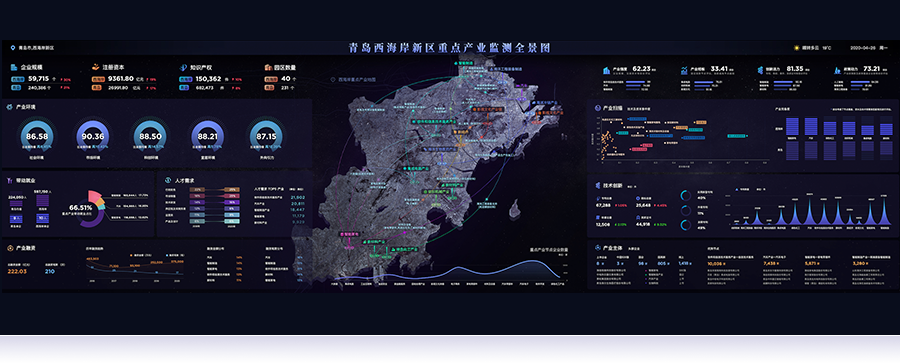
Task: Click the 知识产权 panel icon
Action: coord(184,67)
